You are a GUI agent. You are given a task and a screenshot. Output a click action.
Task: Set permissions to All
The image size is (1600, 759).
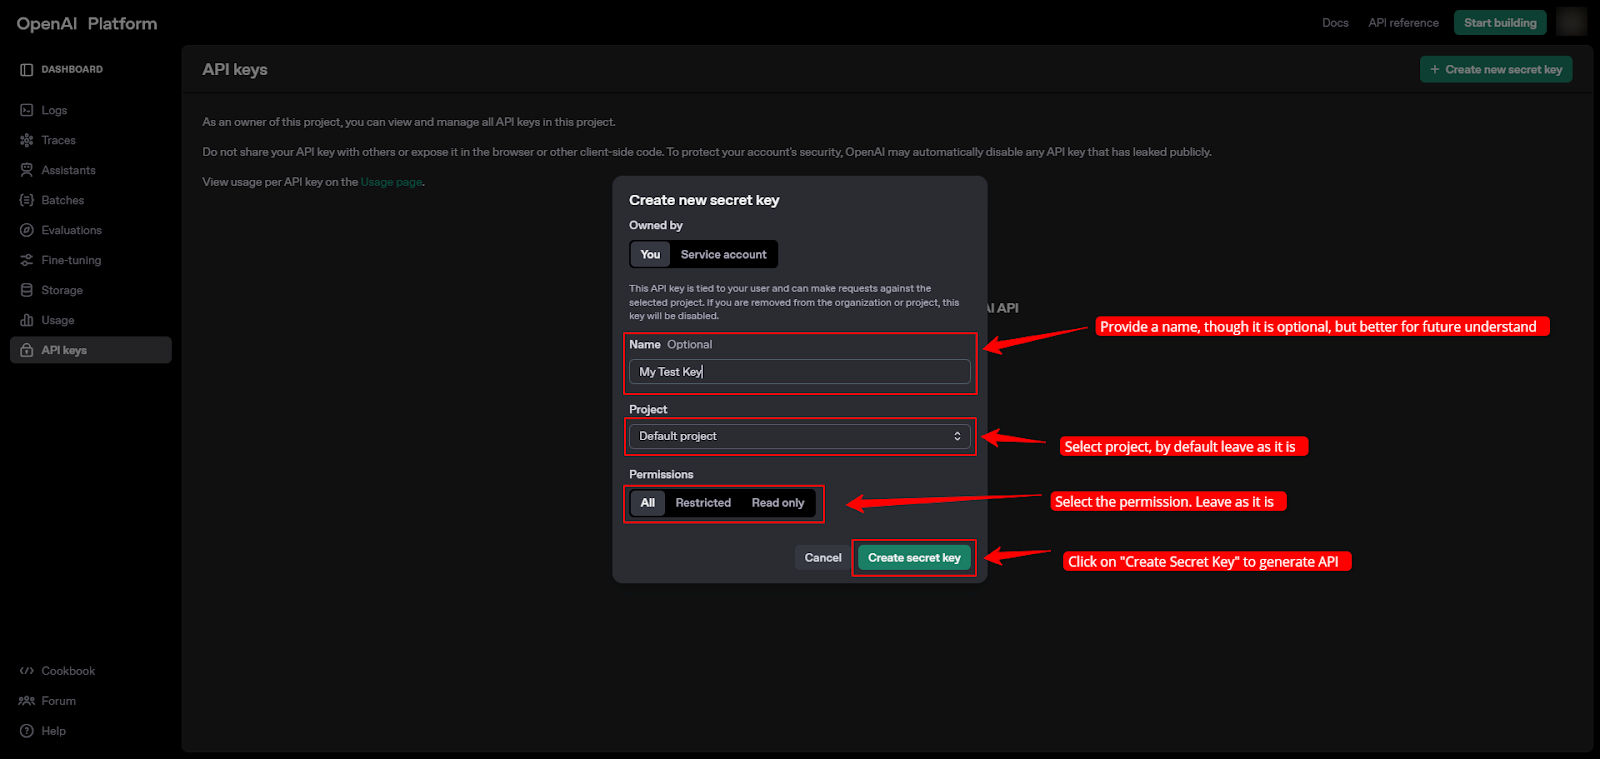648,503
